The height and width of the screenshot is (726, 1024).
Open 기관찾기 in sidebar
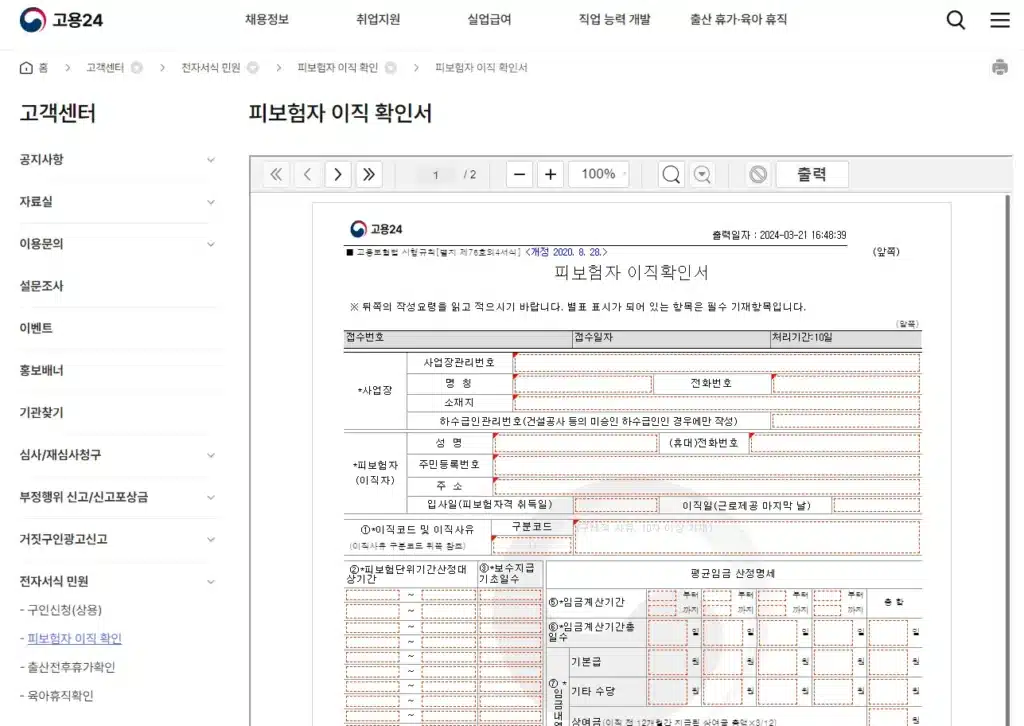(41, 413)
